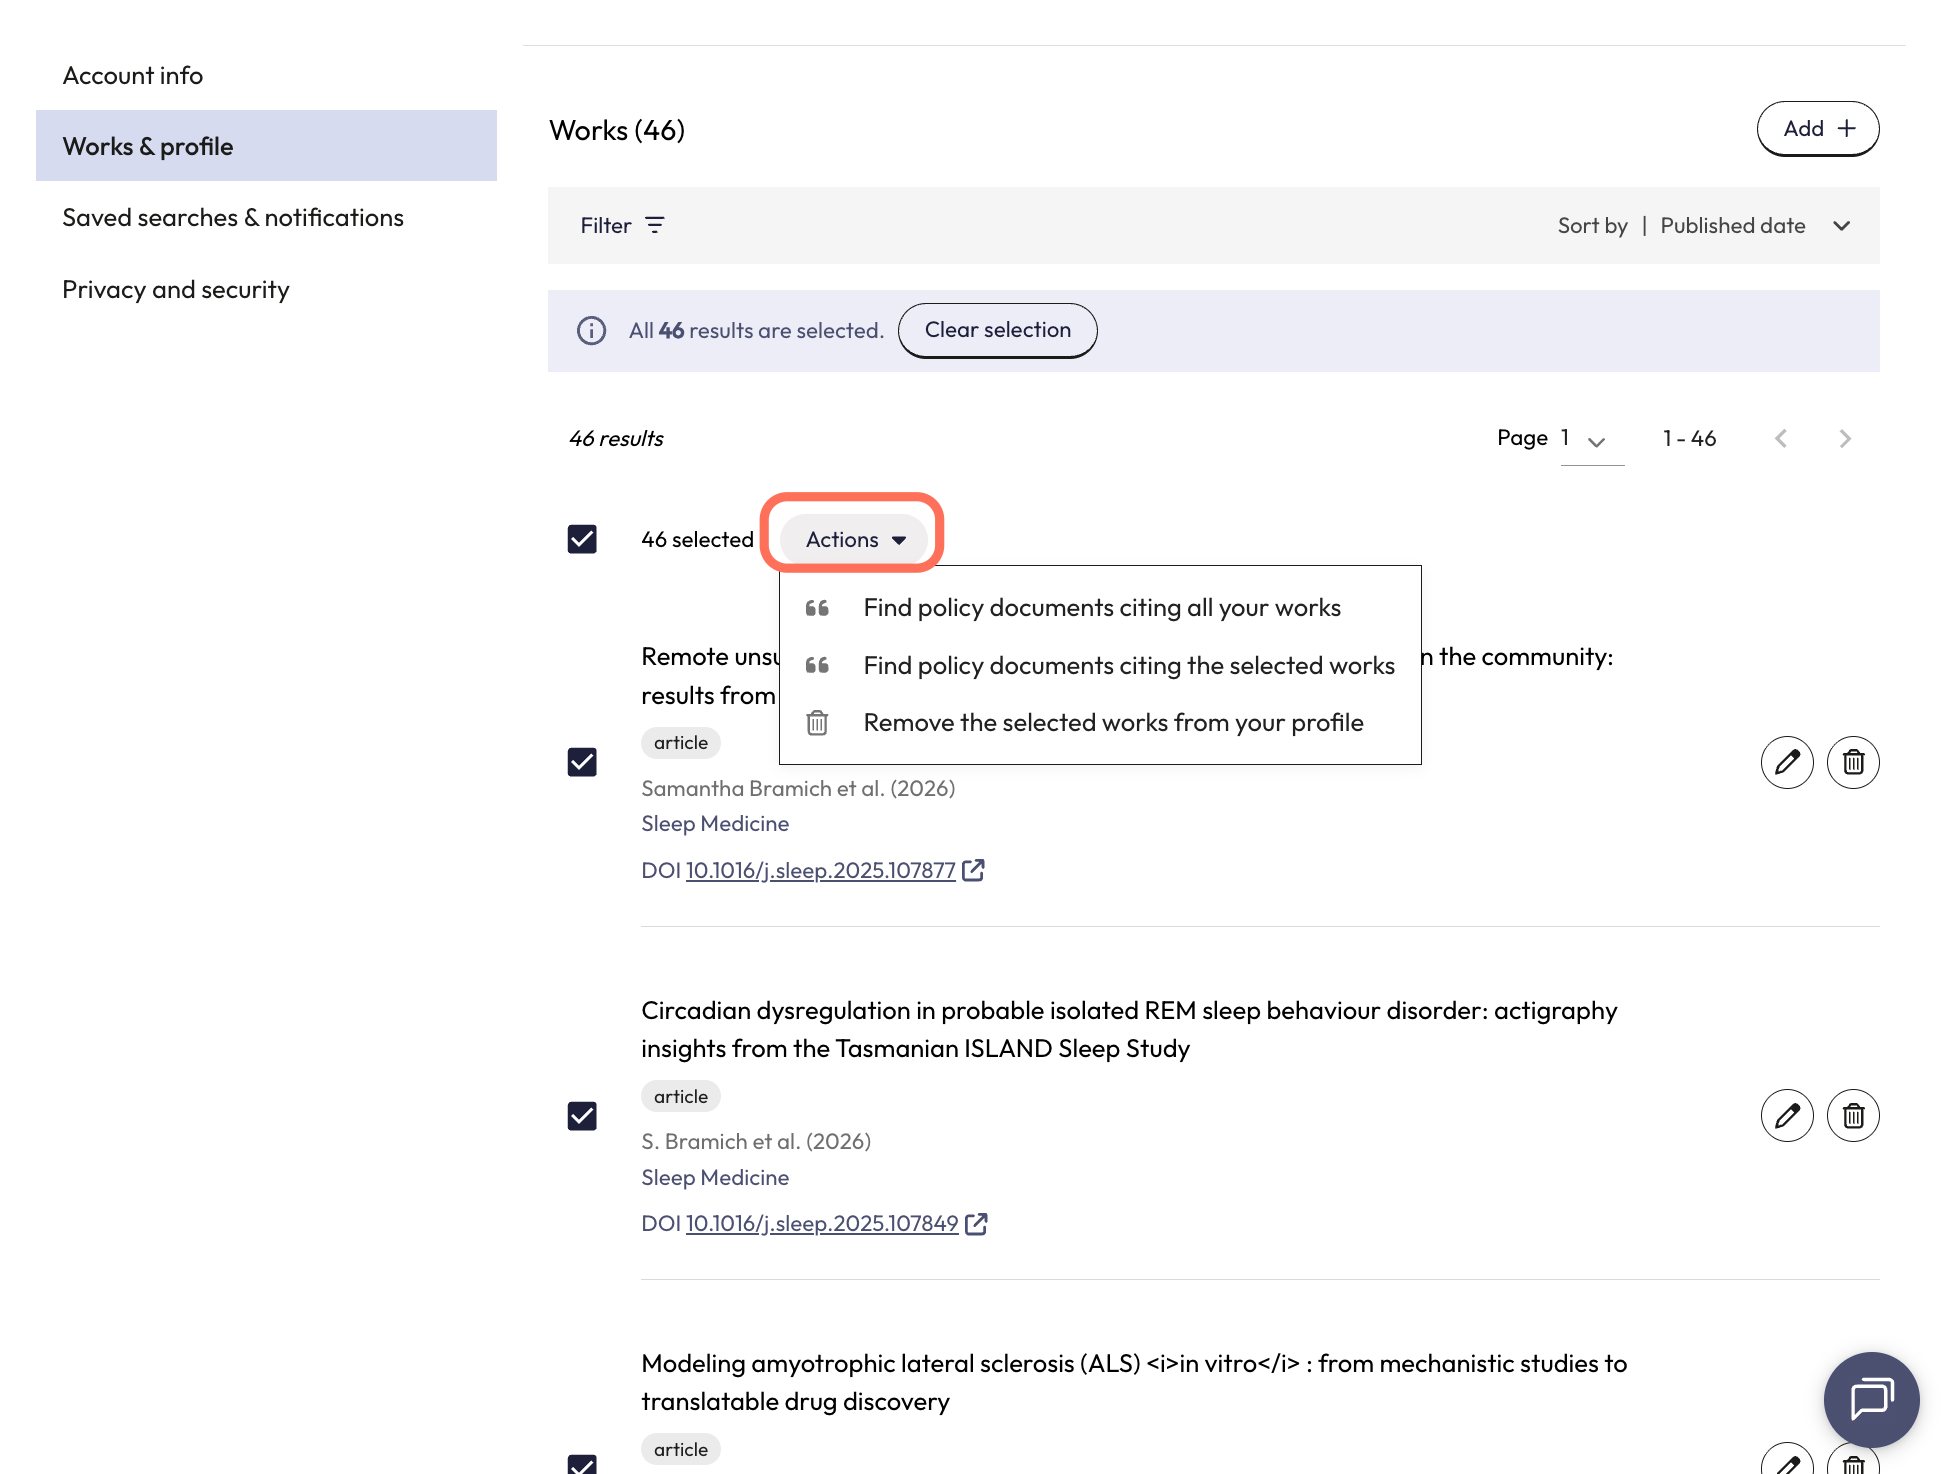Viewport: 1946px width, 1474px height.
Task: Choose Find policy documents citing all your works
Action: (x=1102, y=608)
